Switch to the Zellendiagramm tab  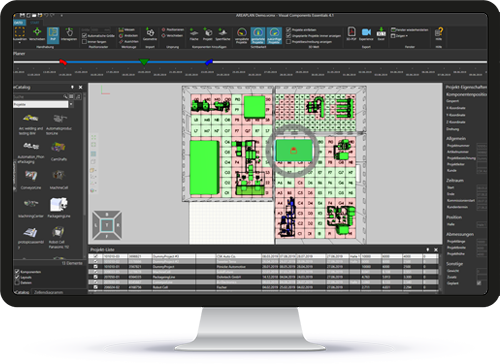point(49,292)
